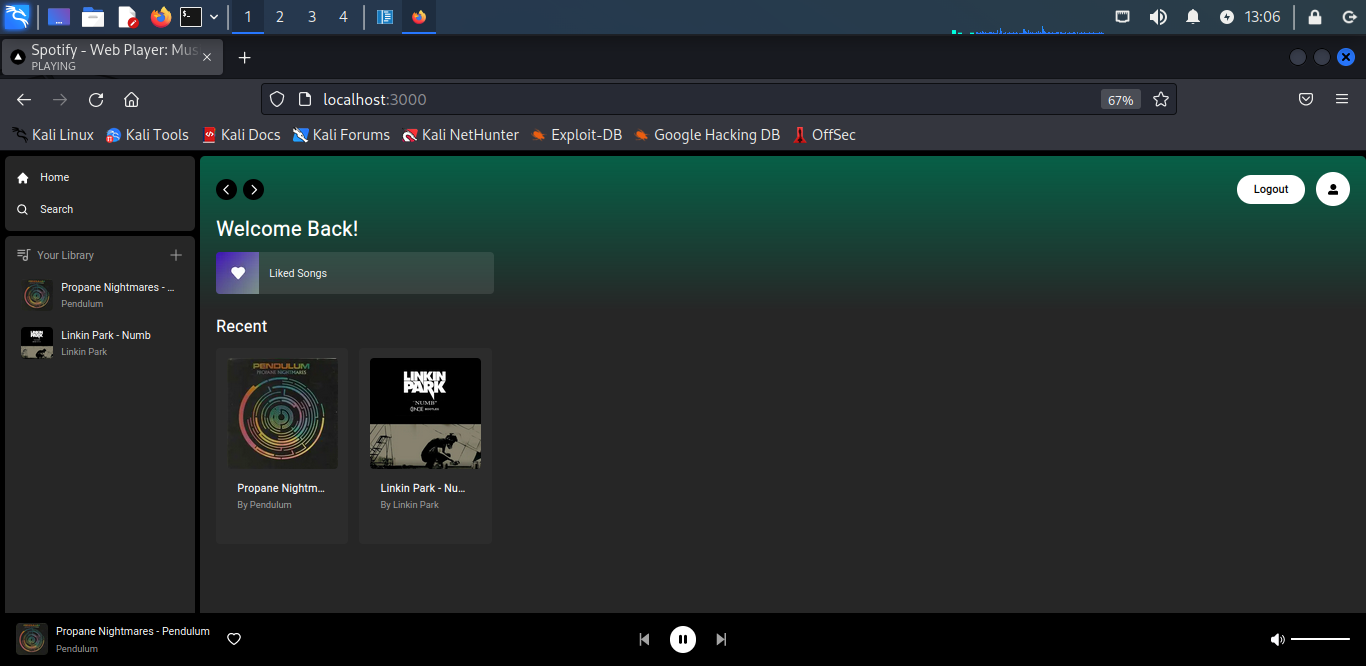The width and height of the screenshot is (1366, 666).
Task: Open the browser hamburger menu
Action: coord(1342,99)
